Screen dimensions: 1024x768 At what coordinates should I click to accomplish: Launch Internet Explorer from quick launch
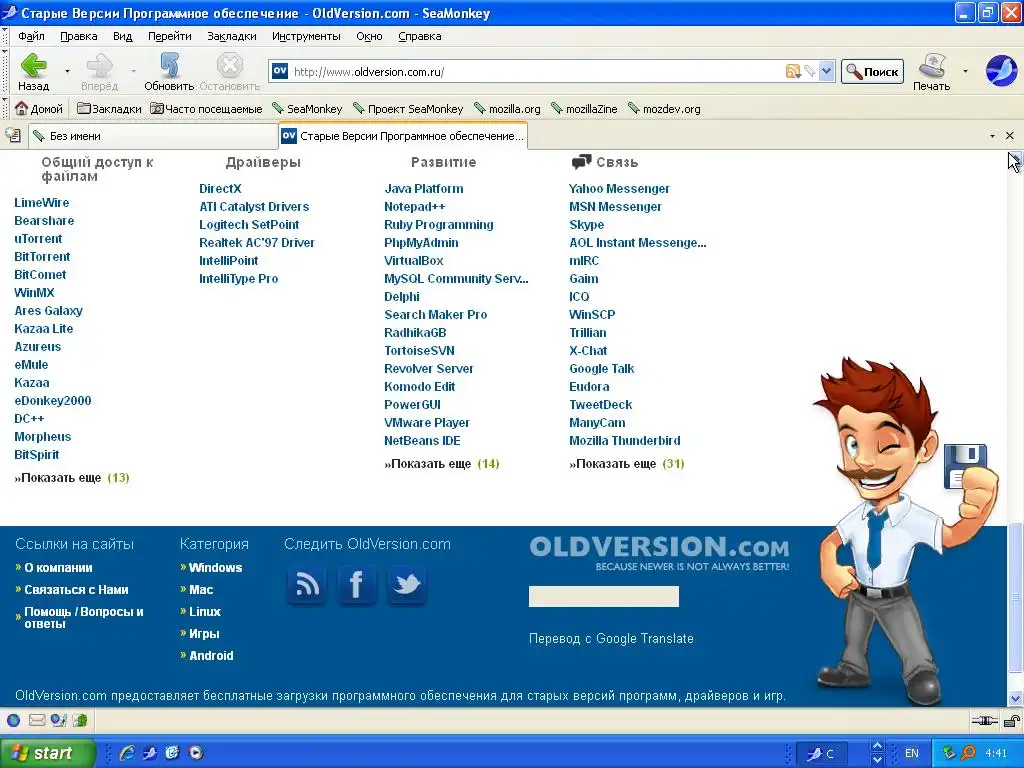coord(127,753)
